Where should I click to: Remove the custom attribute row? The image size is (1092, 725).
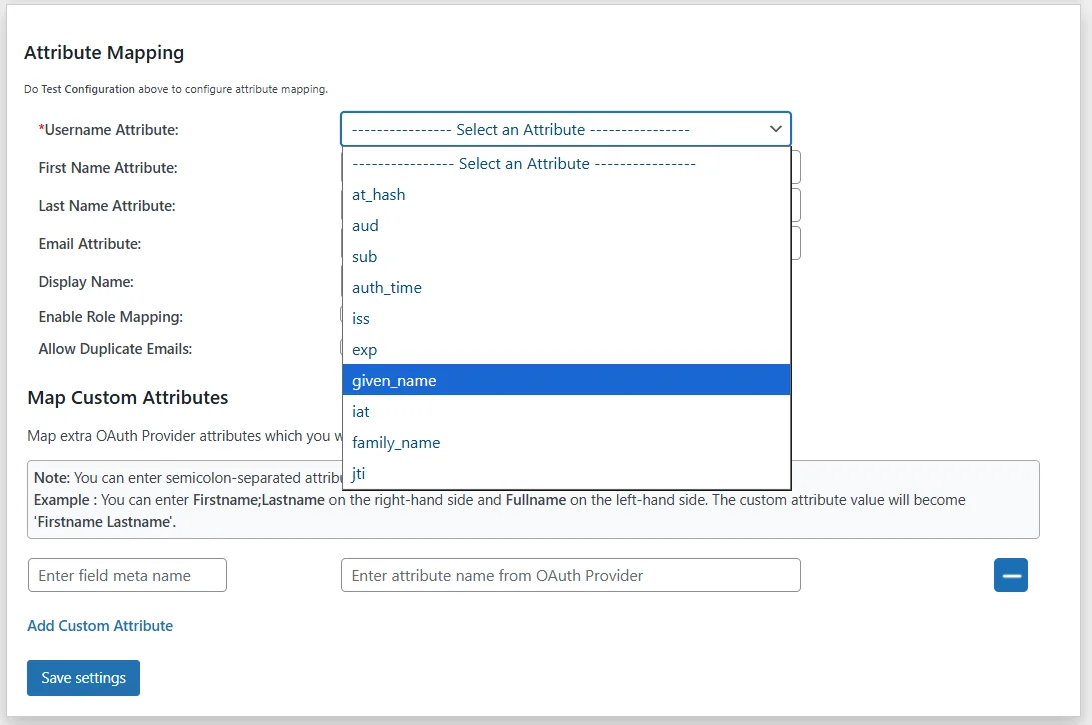coord(1010,575)
